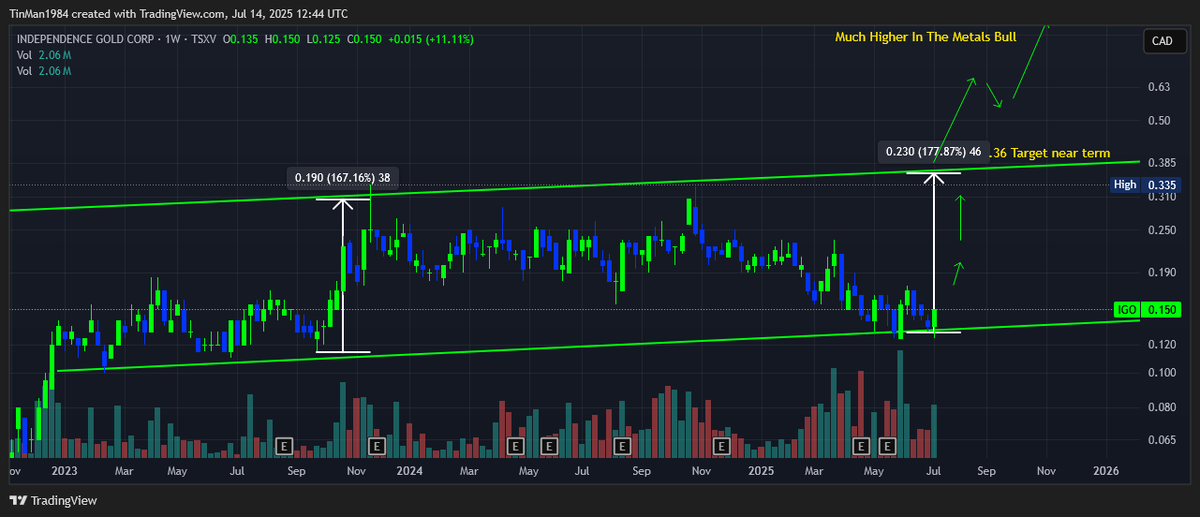Image resolution: width=1200 pixels, height=517 pixels.
Task: Click the 0.120 price axis label
Action: pos(1162,345)
